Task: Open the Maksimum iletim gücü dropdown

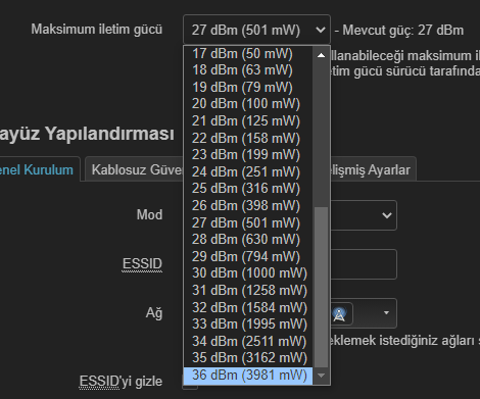Action: coord(257,30)
